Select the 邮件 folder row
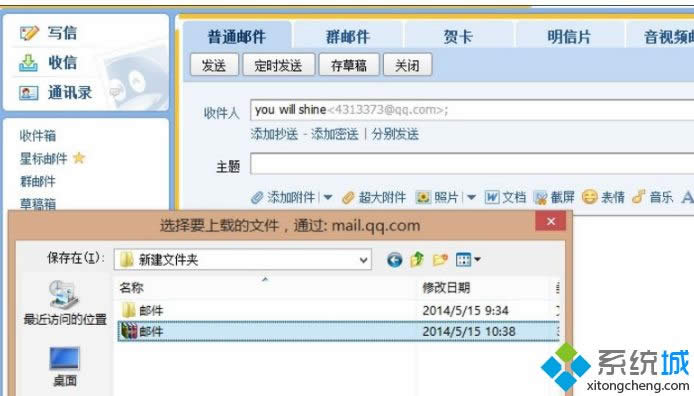694x396 pixels. 338,310
